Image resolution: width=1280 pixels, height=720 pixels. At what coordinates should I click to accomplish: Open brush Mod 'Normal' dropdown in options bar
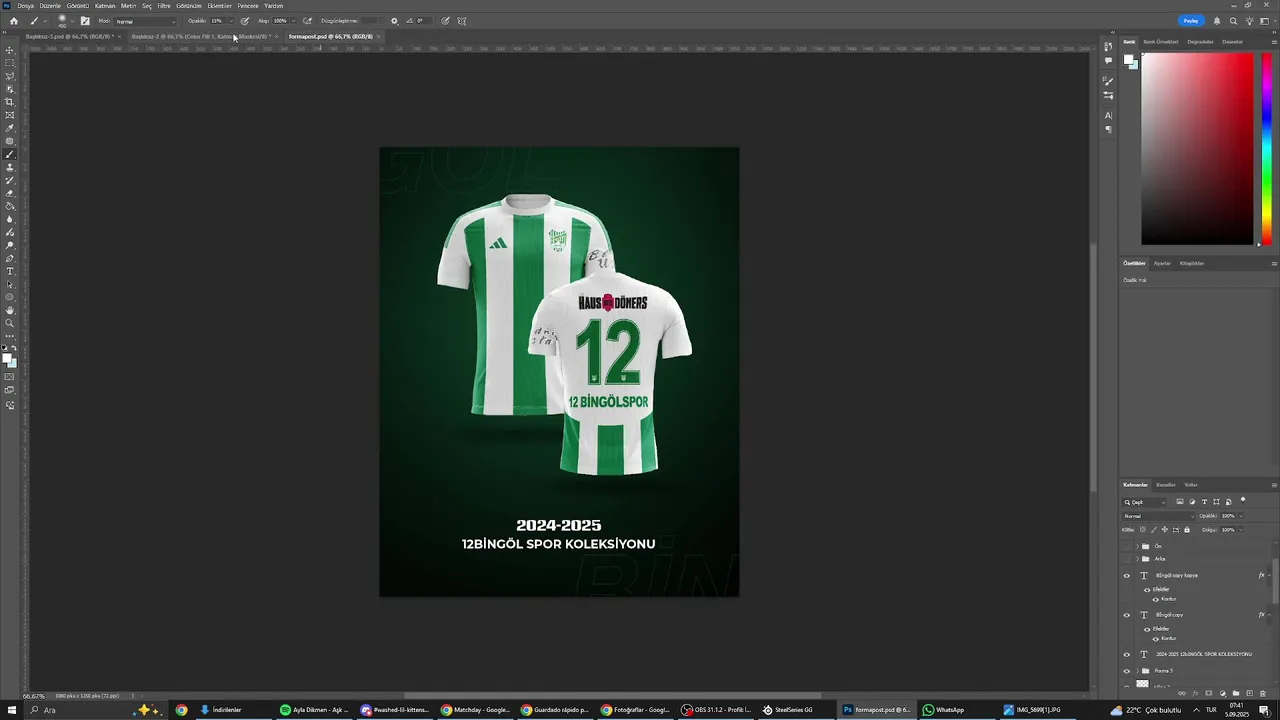coord(145,21)
